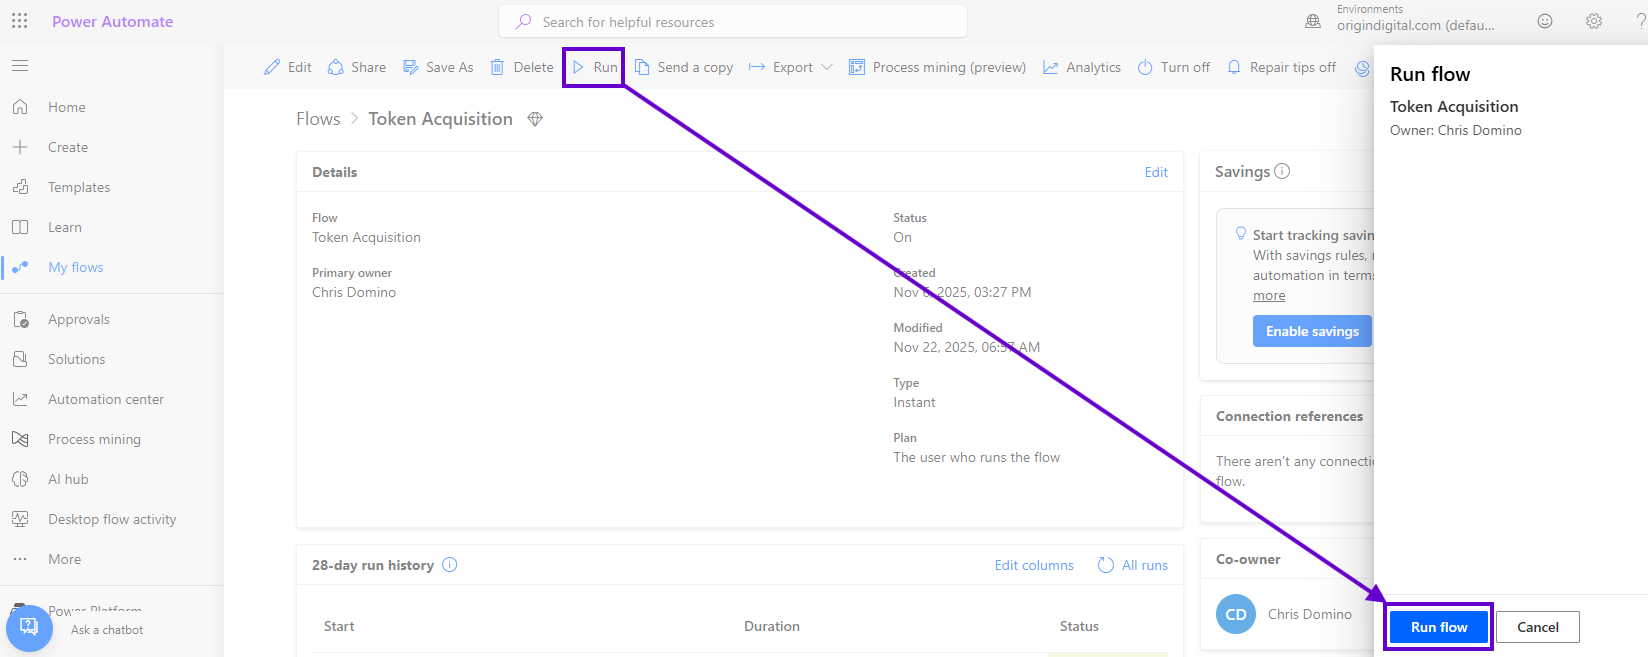Open Analytics in the command bar
Screen dimensions: 1648x657
click(1082, 67)
